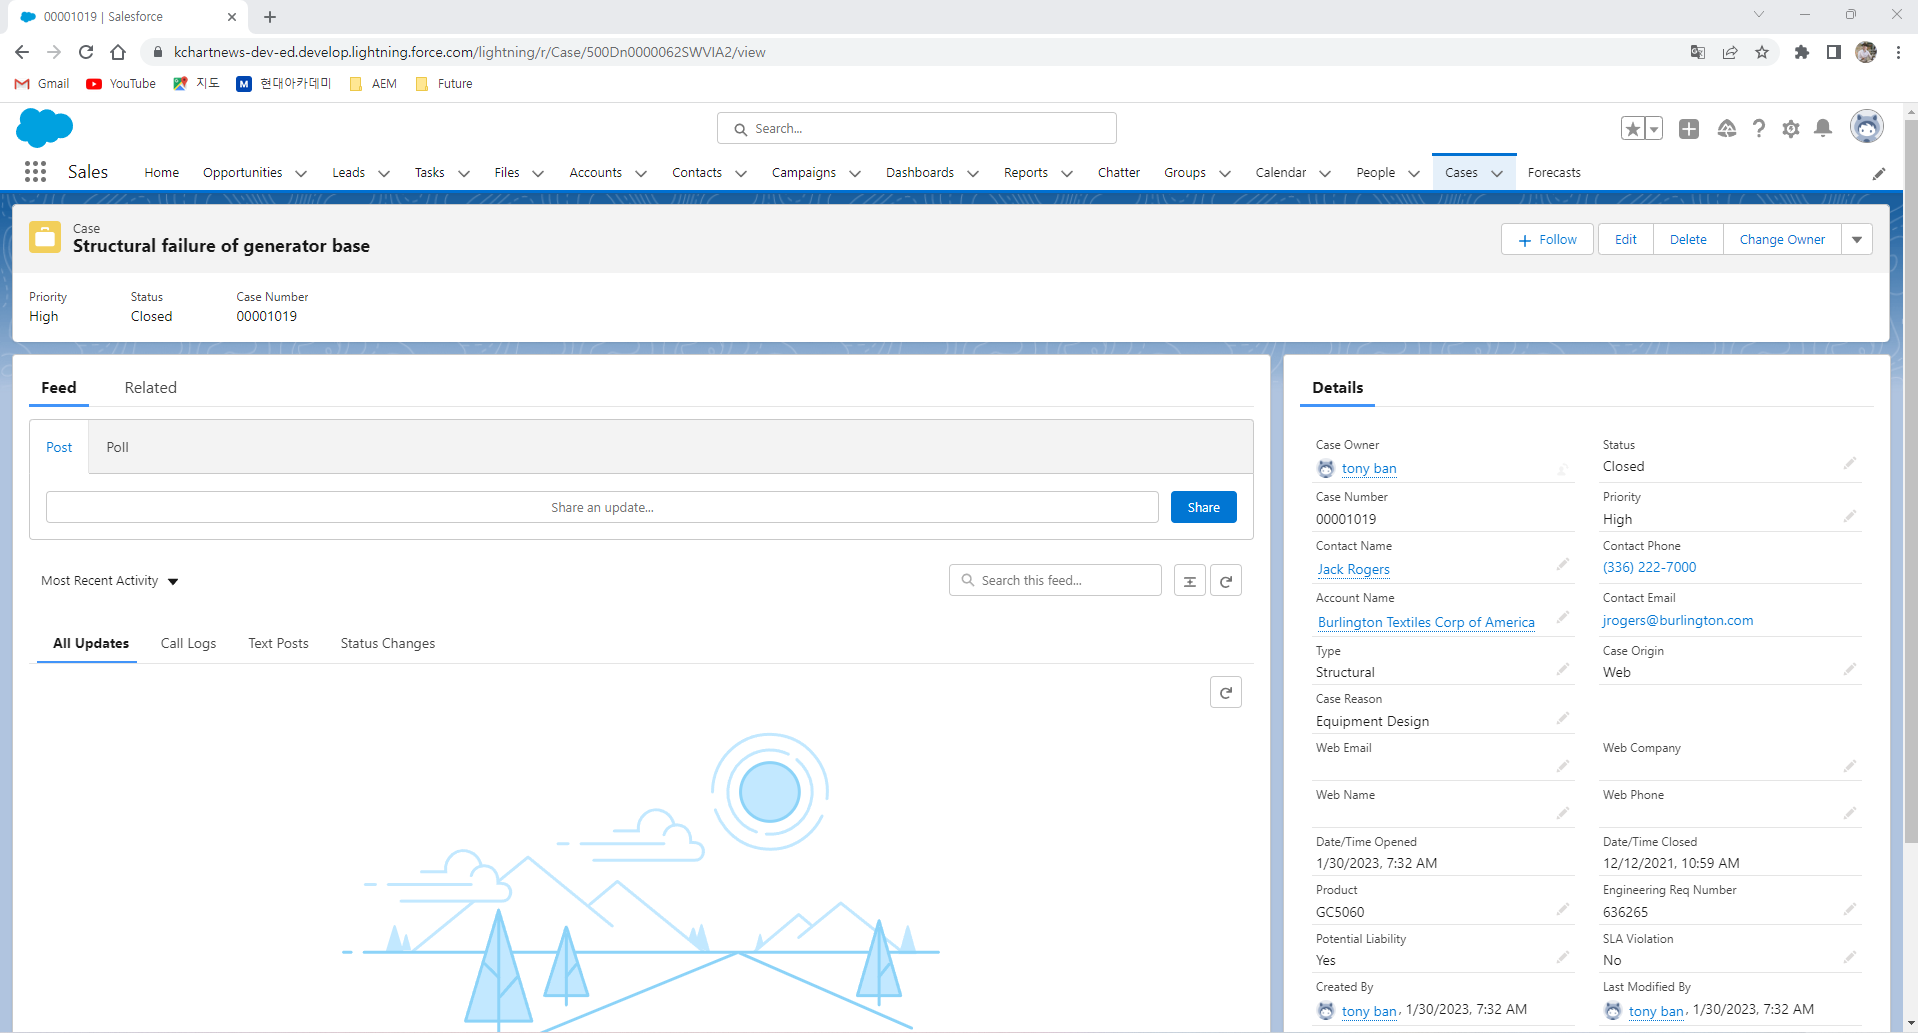Expand the Contacts nav dropdown

(741, 173)
